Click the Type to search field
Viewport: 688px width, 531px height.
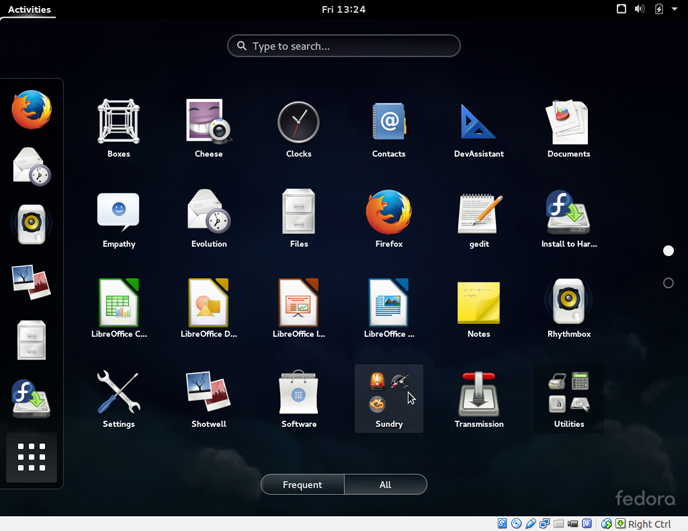[x=344, y=46]
